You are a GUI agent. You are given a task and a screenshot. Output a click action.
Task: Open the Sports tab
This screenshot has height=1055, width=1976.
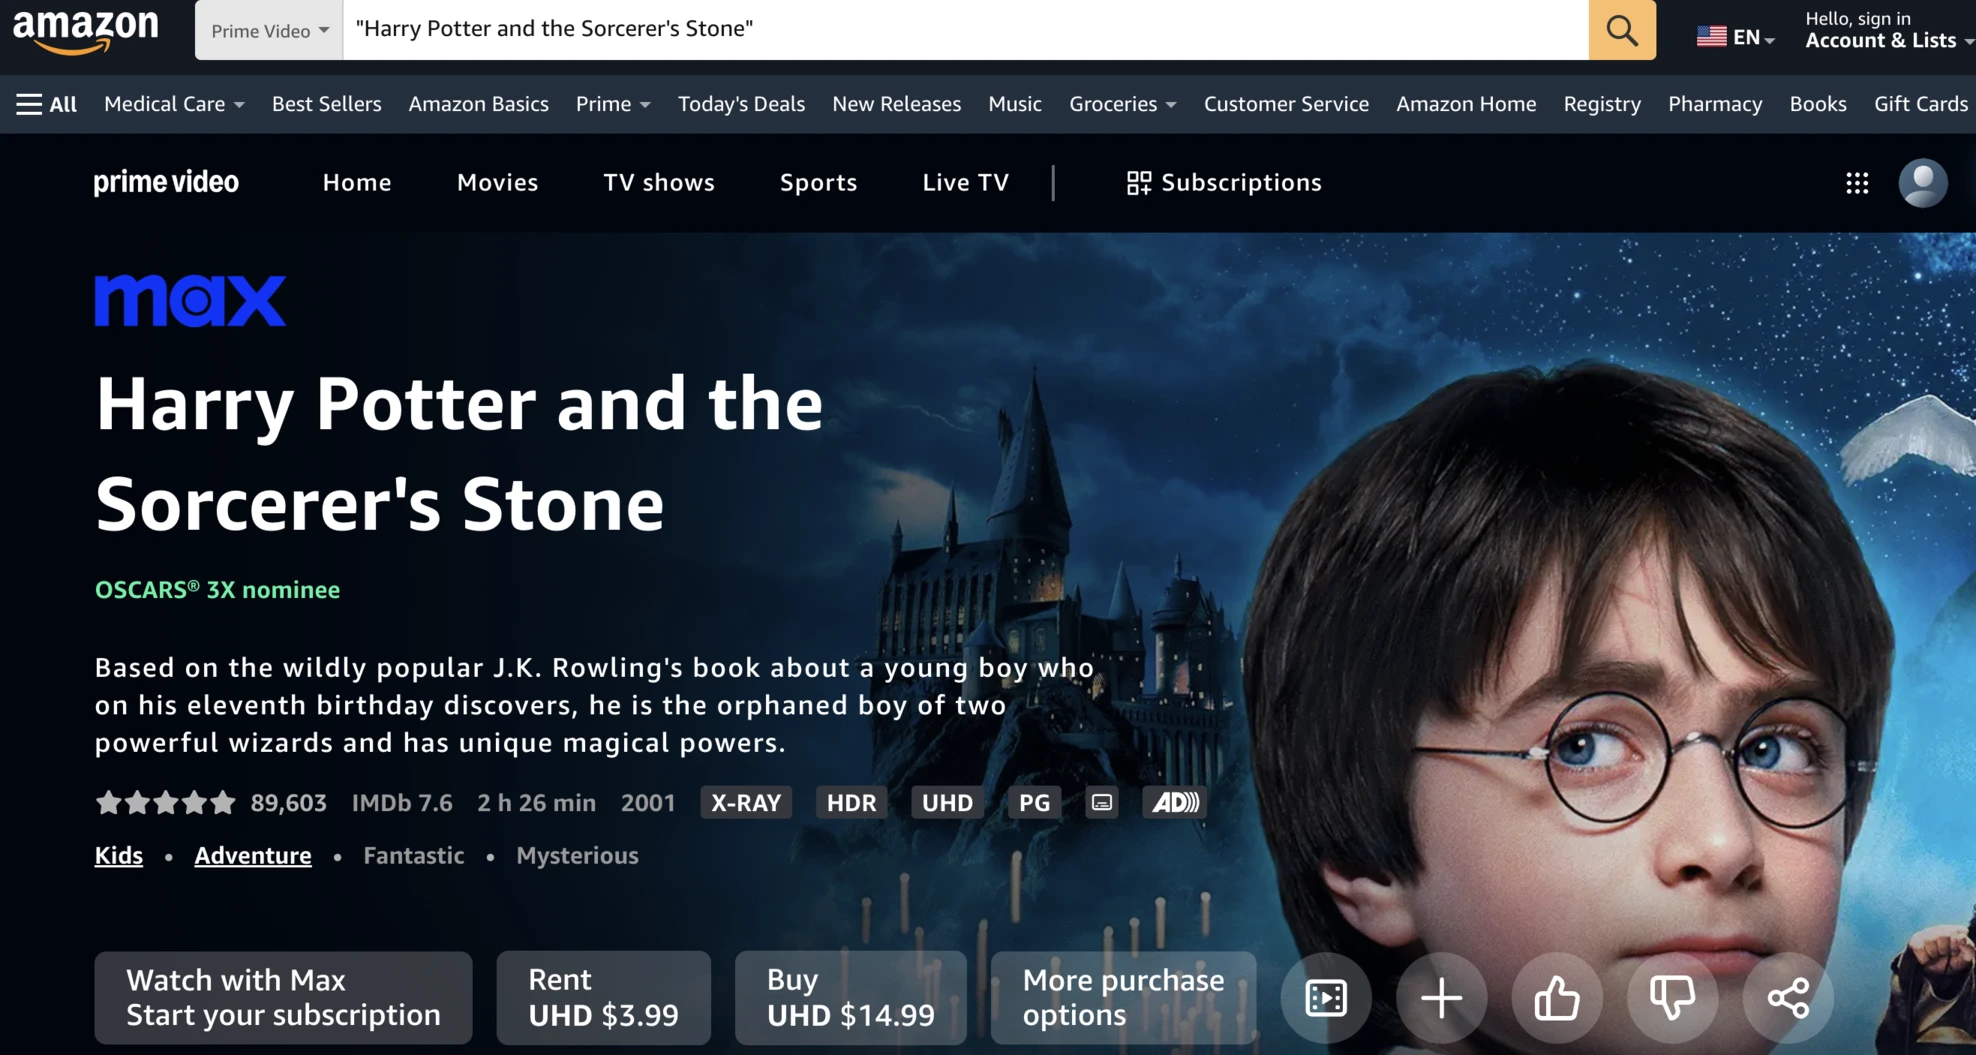[x=818, y=182]
